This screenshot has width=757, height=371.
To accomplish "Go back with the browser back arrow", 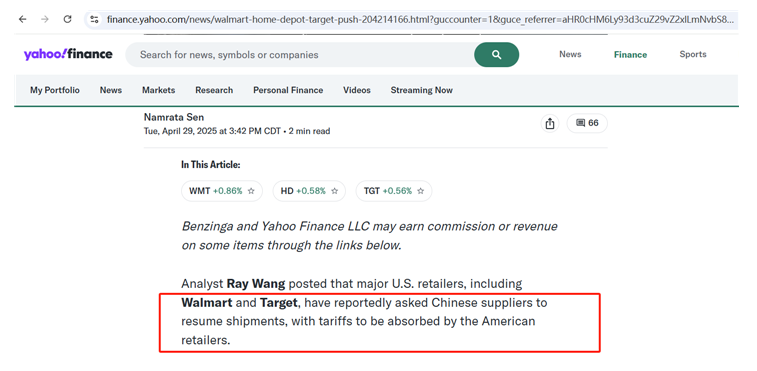I will coord(22,19).
